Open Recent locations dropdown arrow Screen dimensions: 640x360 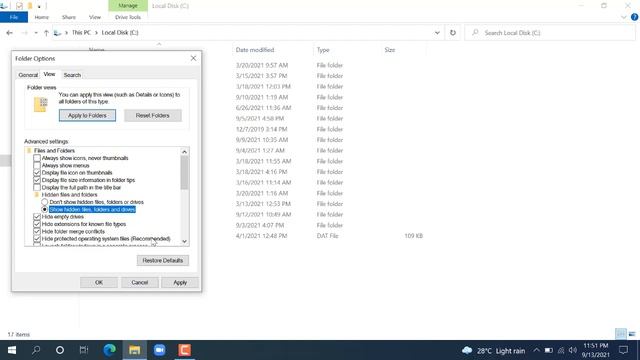[x=36, y=33]
